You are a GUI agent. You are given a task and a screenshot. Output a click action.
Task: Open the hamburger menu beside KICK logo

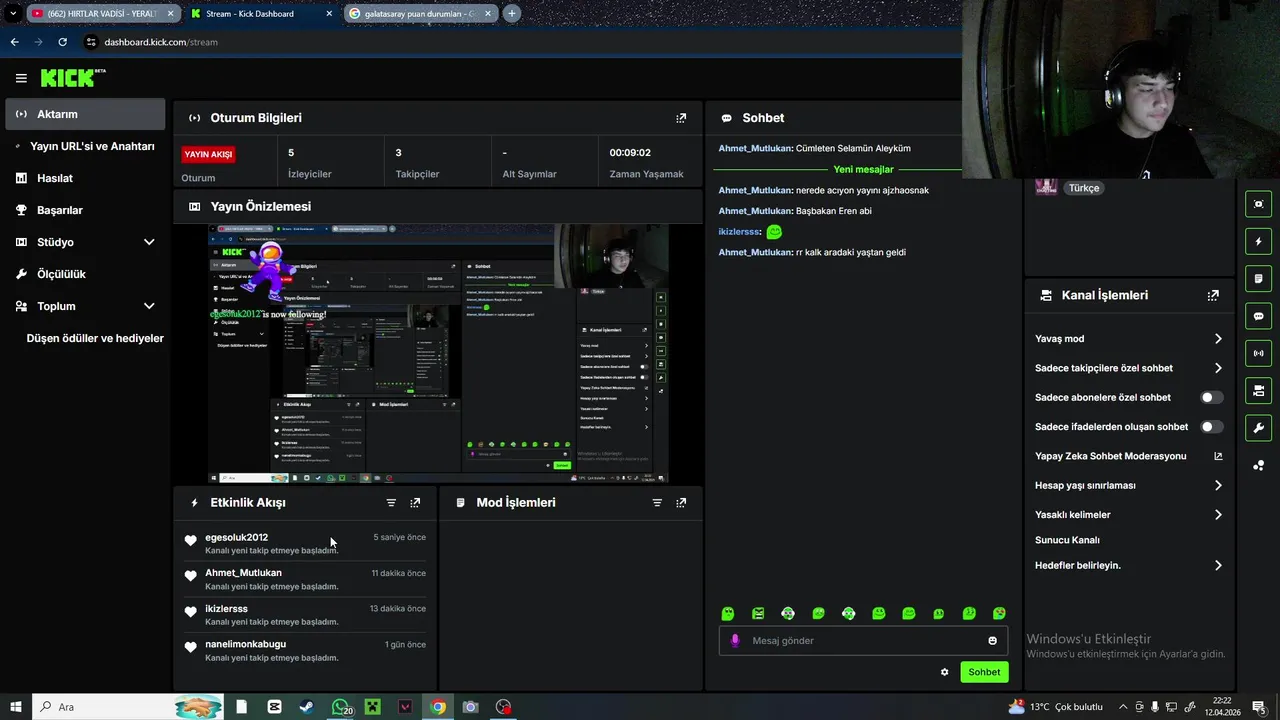coord(21,78)
